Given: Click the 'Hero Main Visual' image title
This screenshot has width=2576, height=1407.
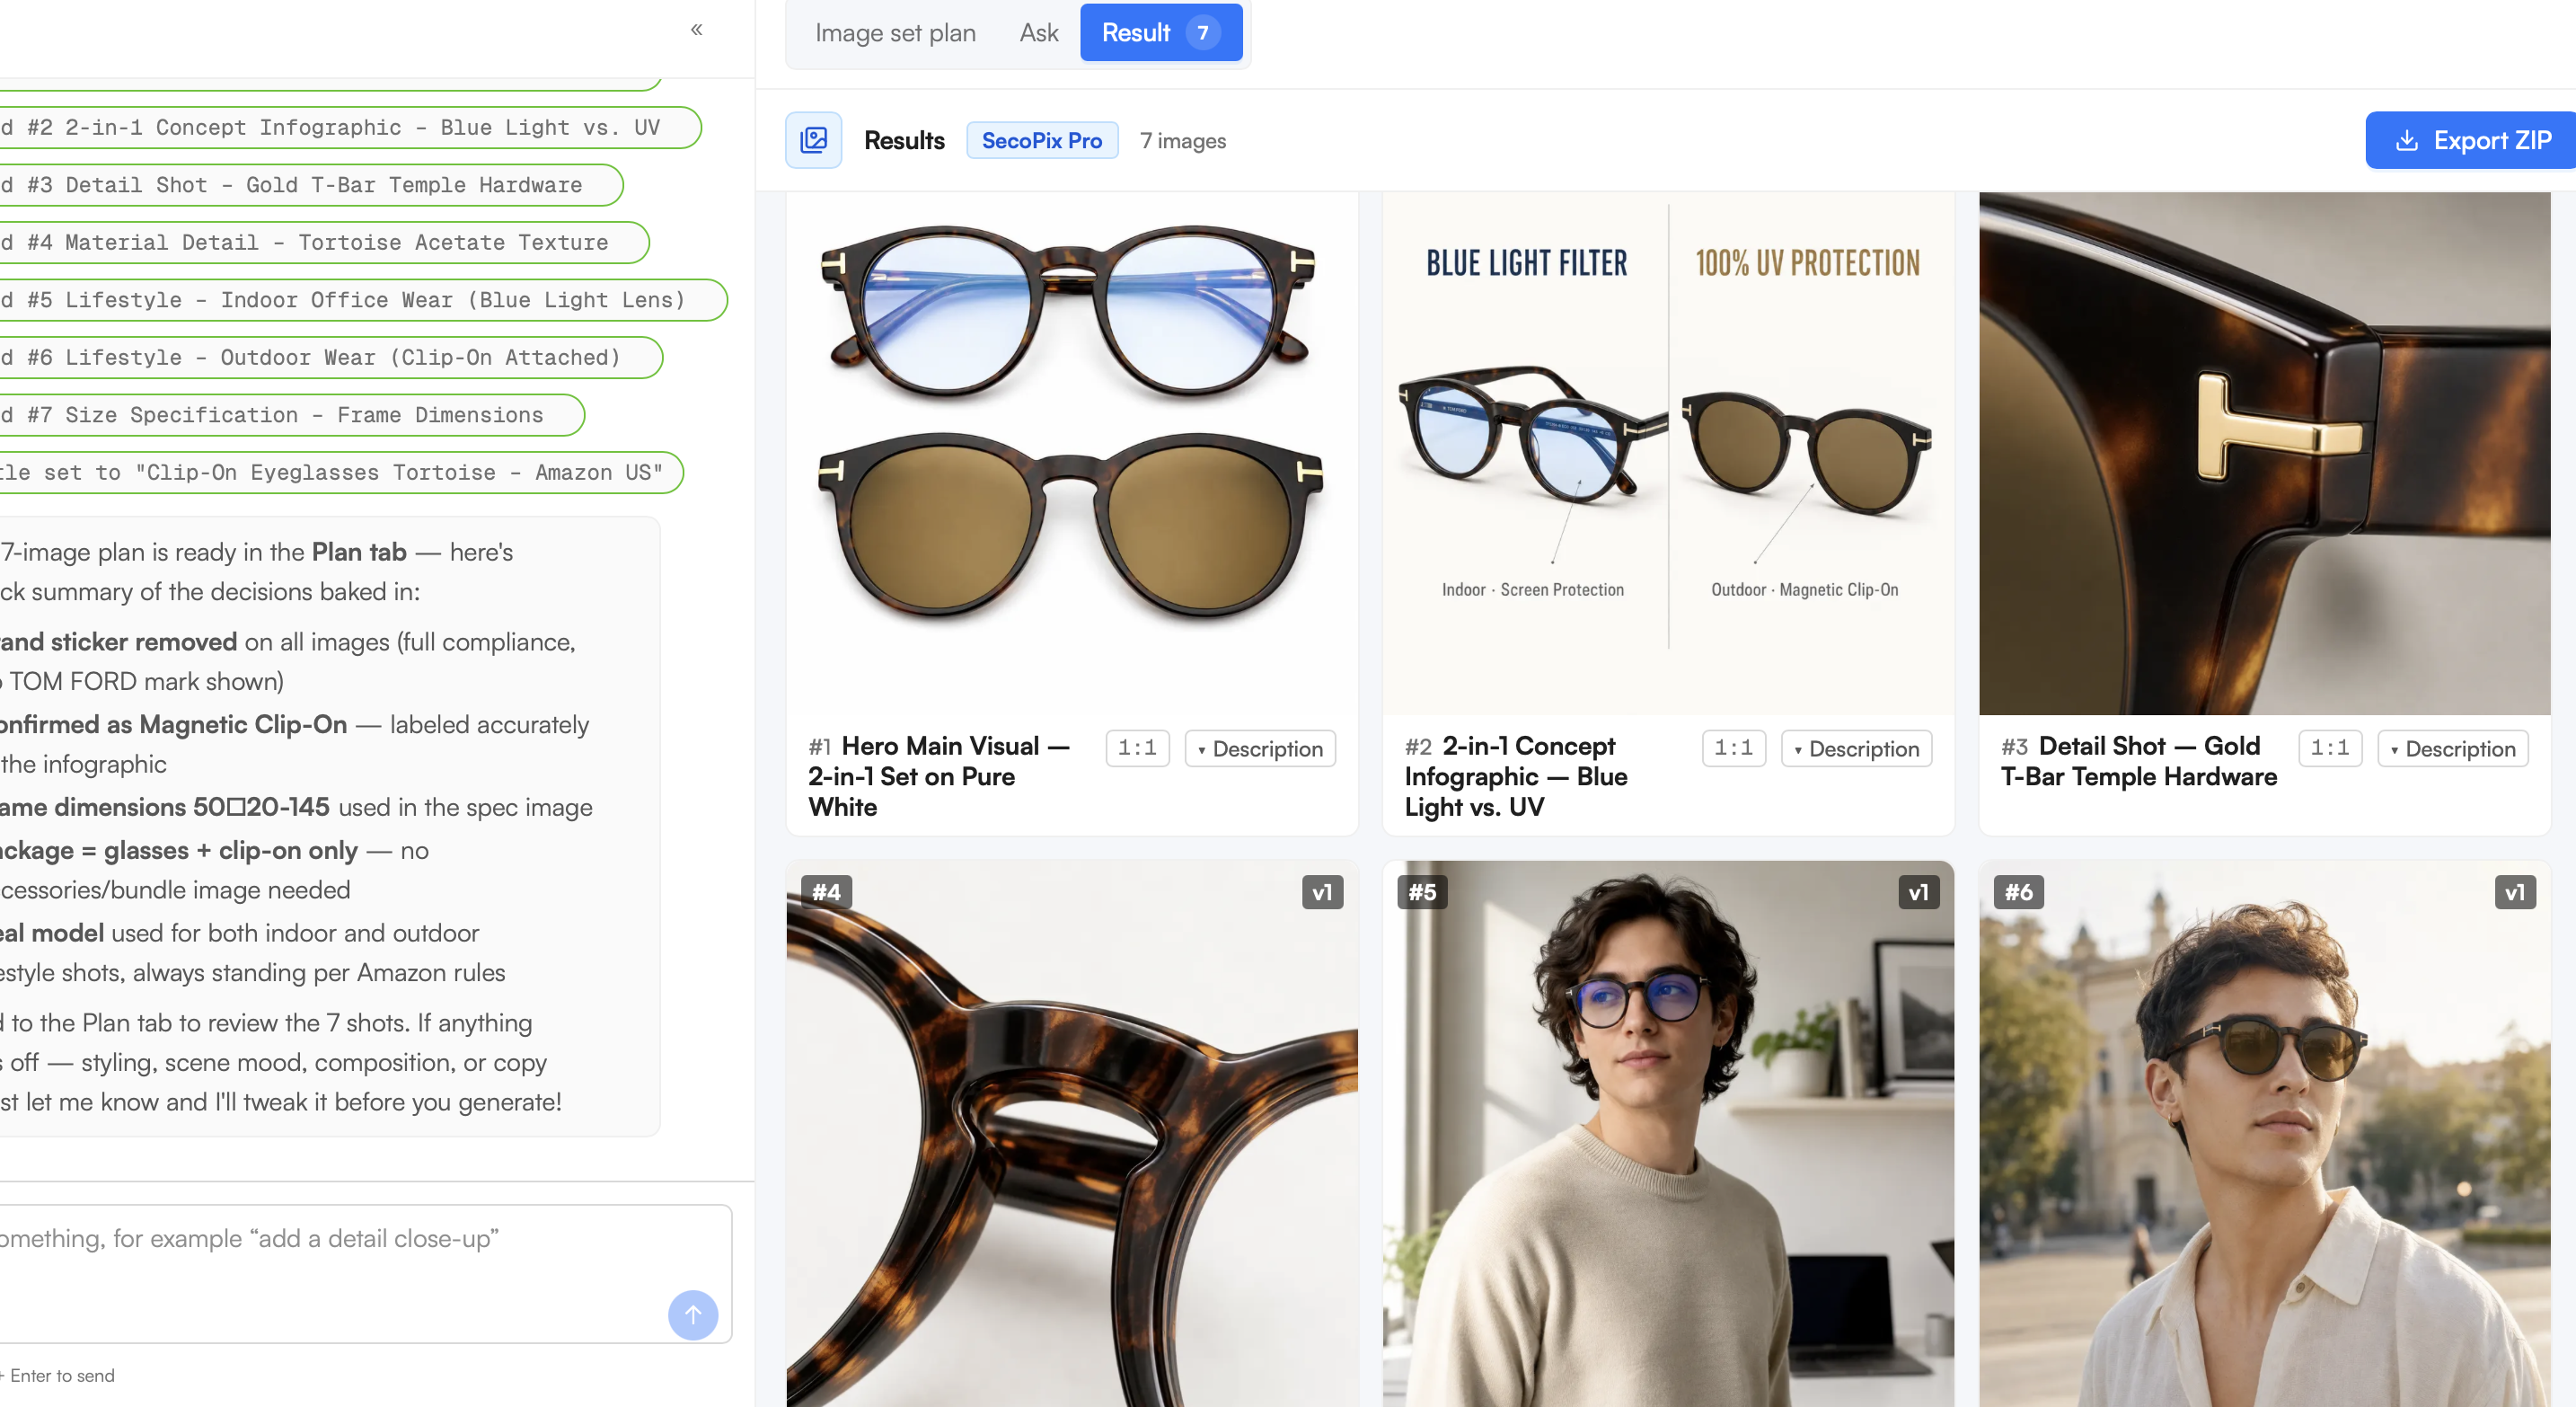Looking at the screenshot, I should 939,776.
